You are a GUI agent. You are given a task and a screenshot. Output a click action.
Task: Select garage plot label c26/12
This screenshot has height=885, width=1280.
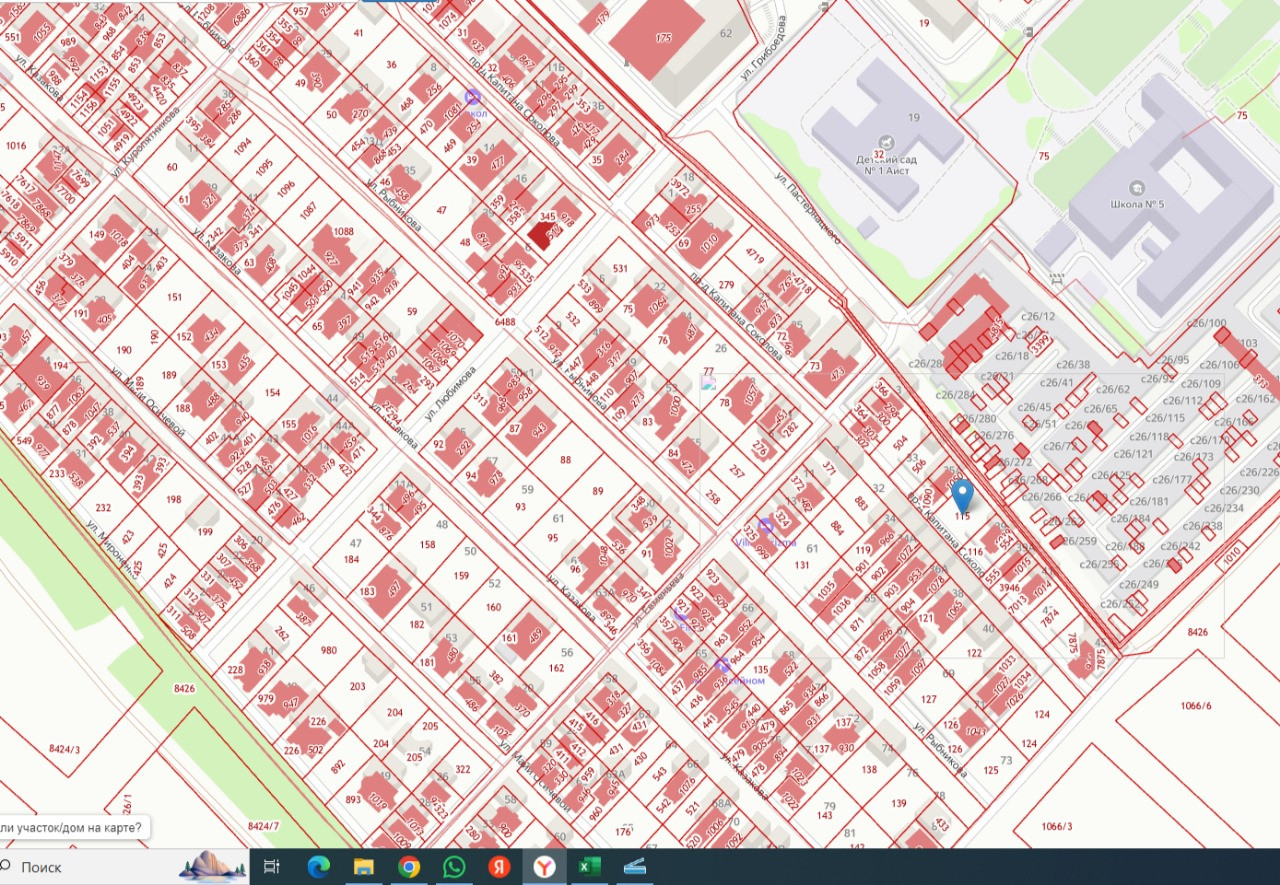click(1037, 316)
